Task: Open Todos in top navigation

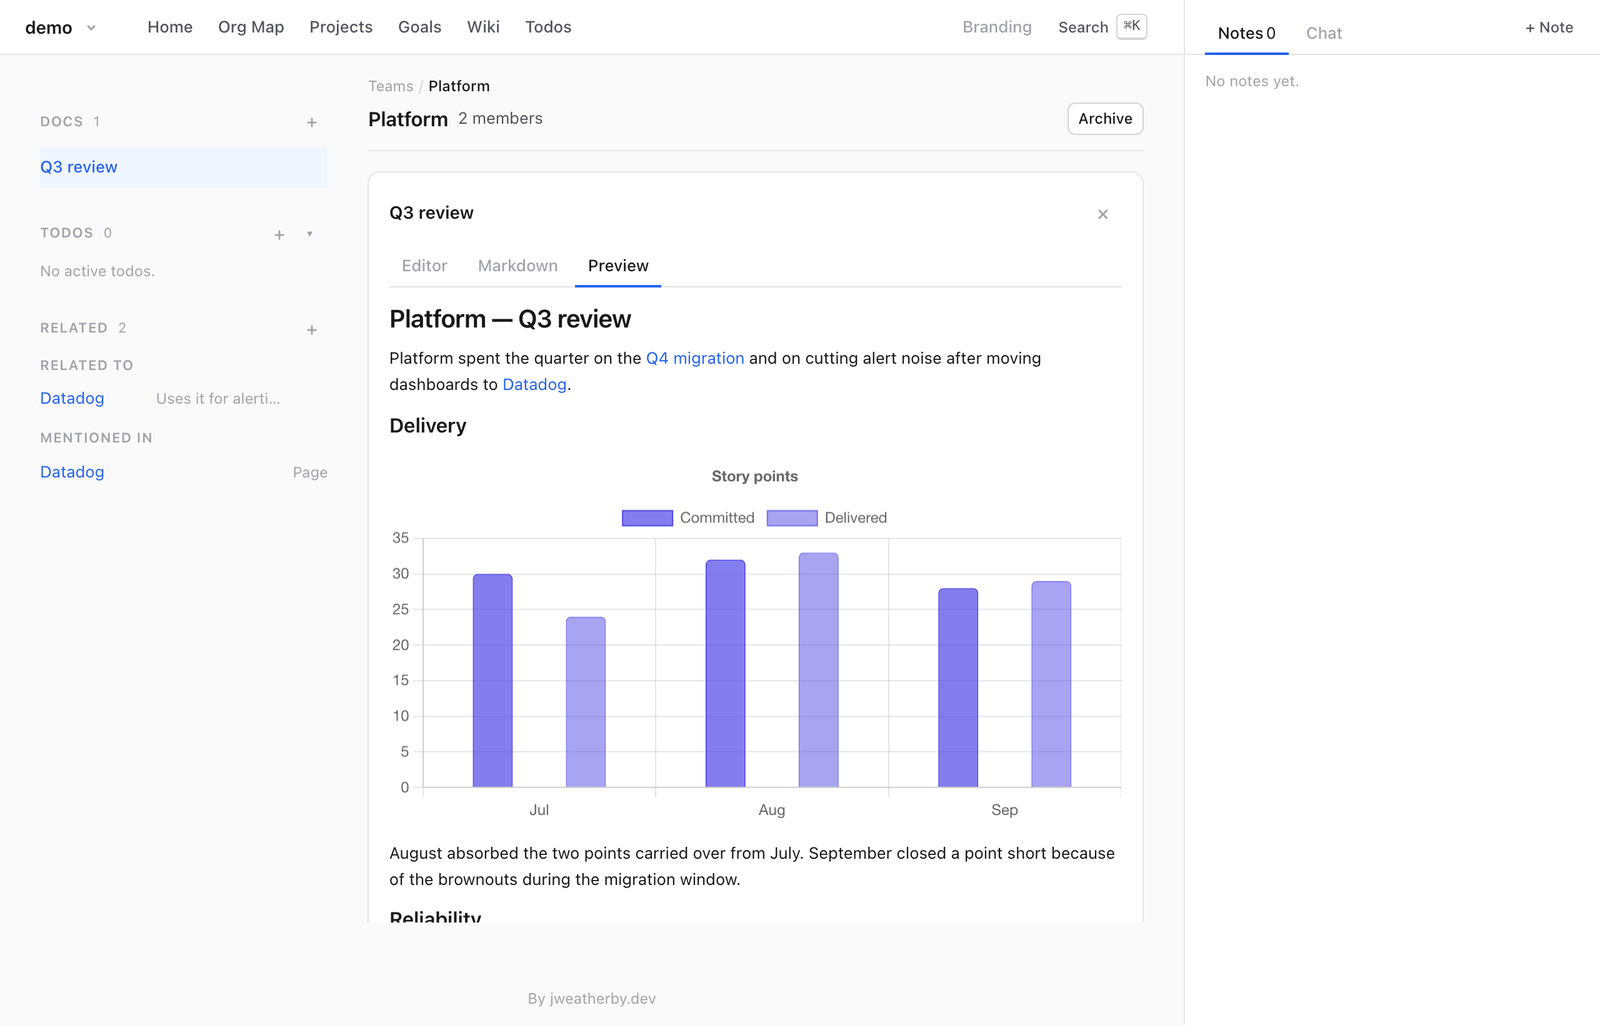Action: (x=548, y=27)
